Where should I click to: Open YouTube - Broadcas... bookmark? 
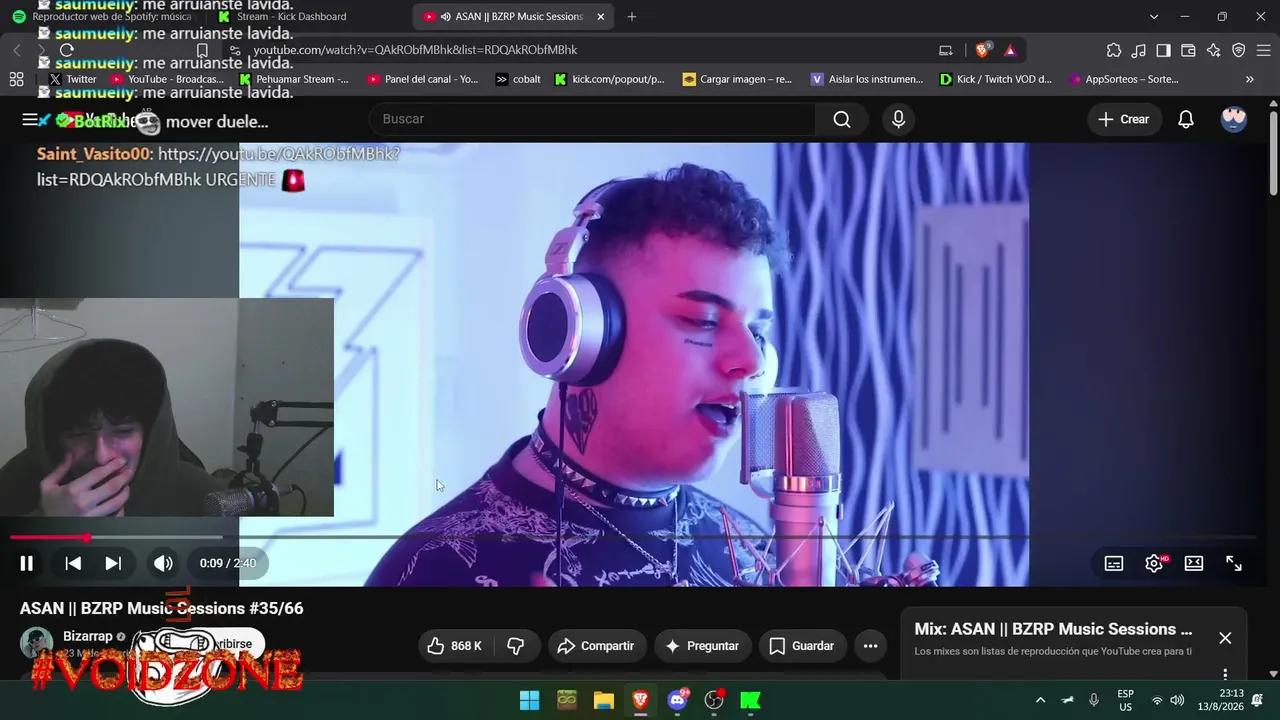[x=168, y=79]
